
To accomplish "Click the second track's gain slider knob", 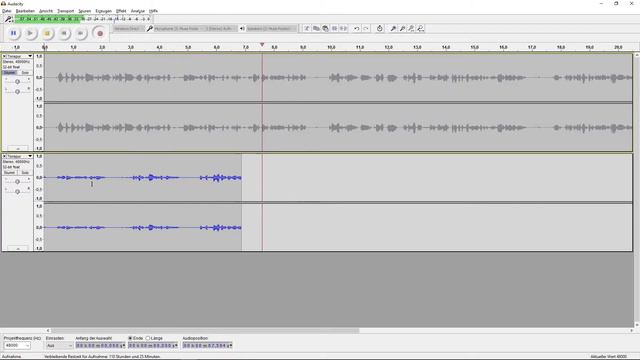I will pyautogui.click(x=17, y=182).
